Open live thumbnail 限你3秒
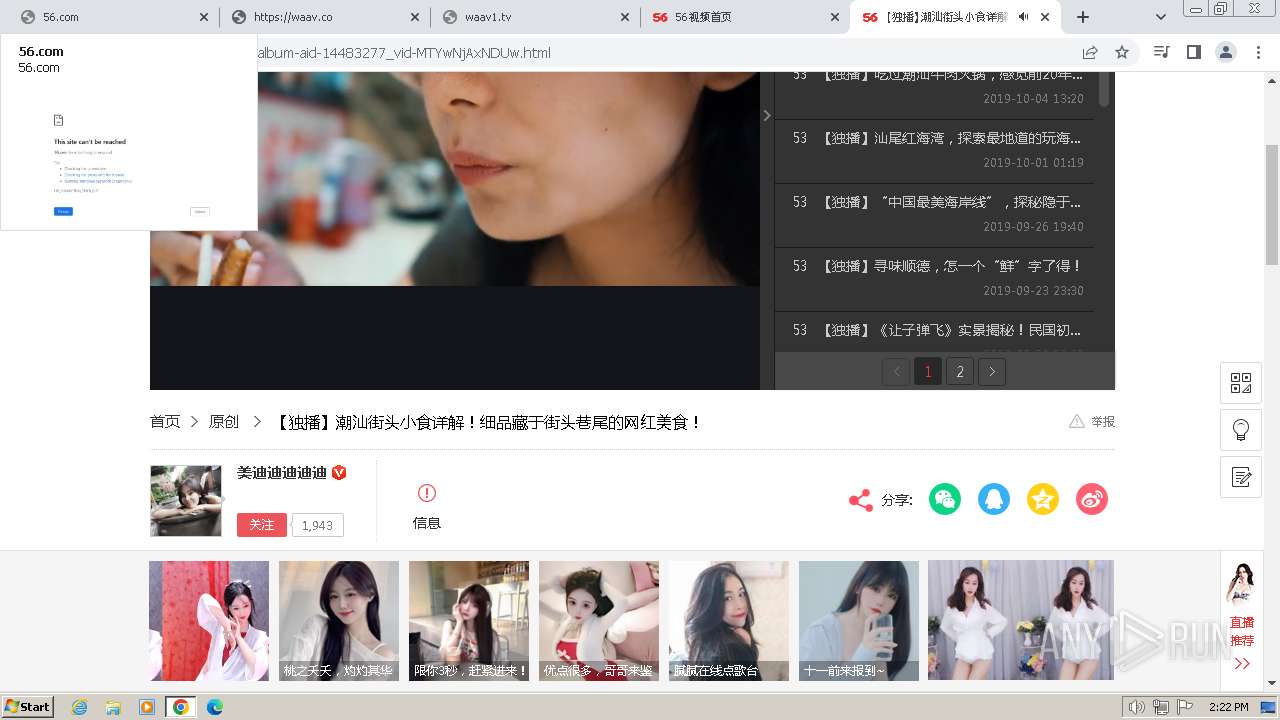 click(x=469, y=621)
